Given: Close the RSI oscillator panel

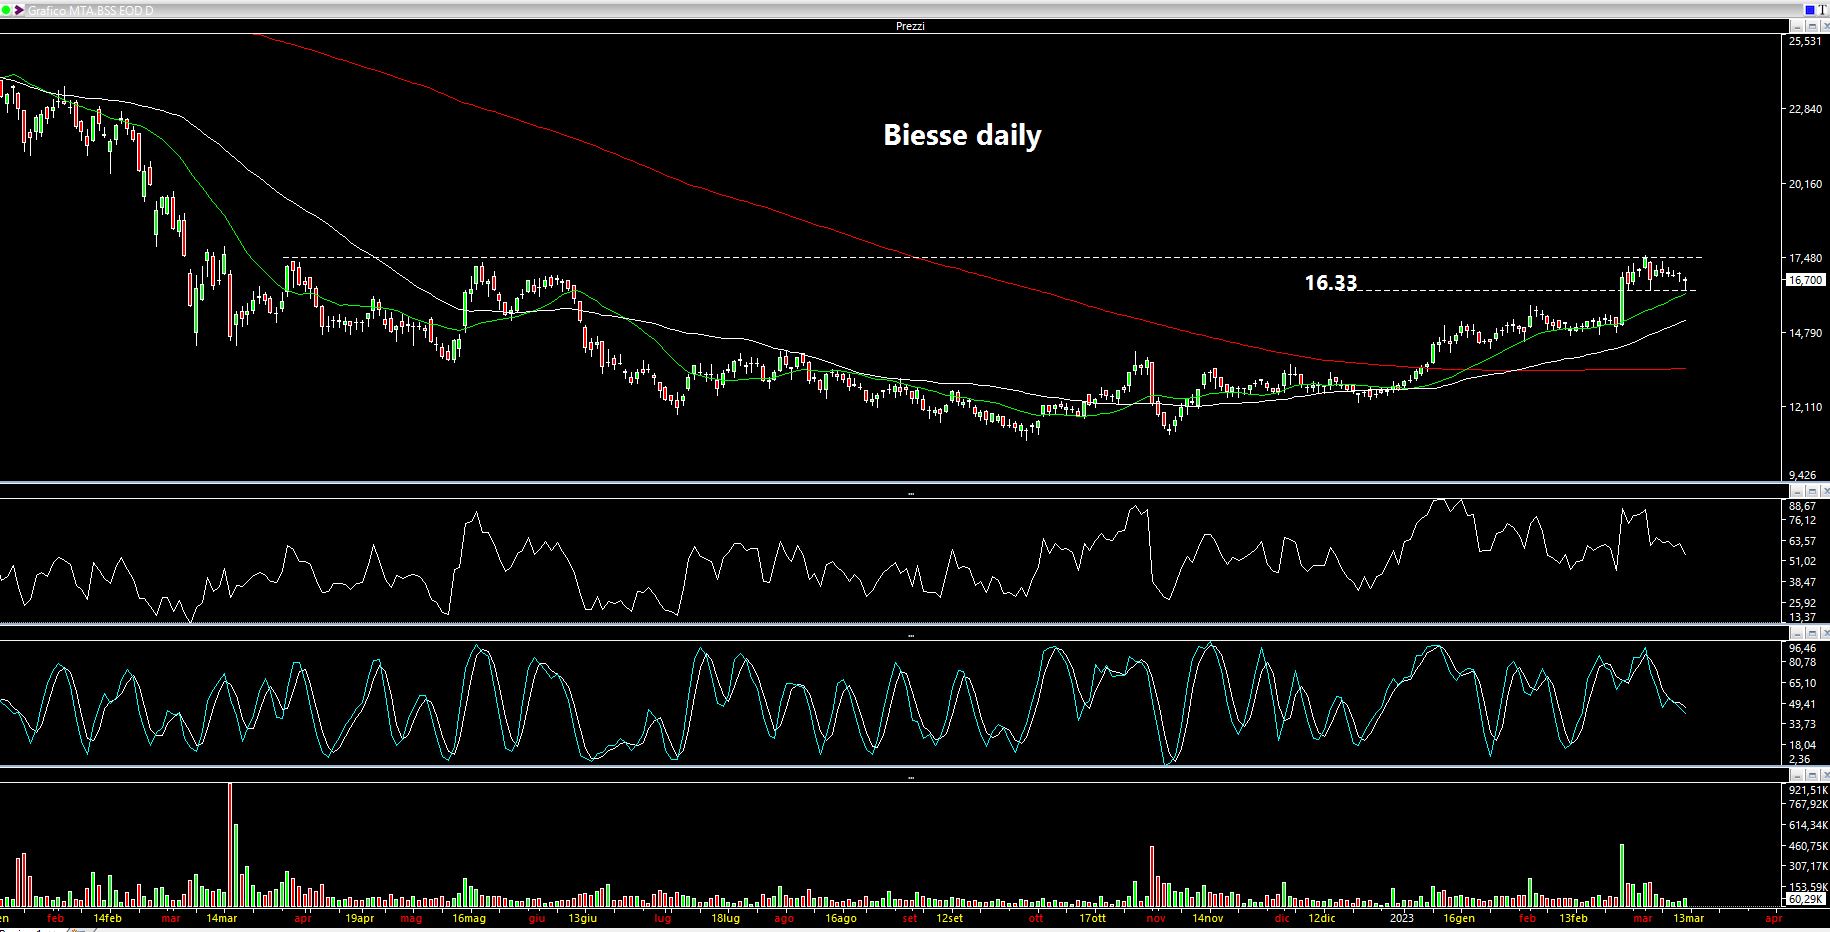Looking at the screenshot, I should click(1825, 491).
